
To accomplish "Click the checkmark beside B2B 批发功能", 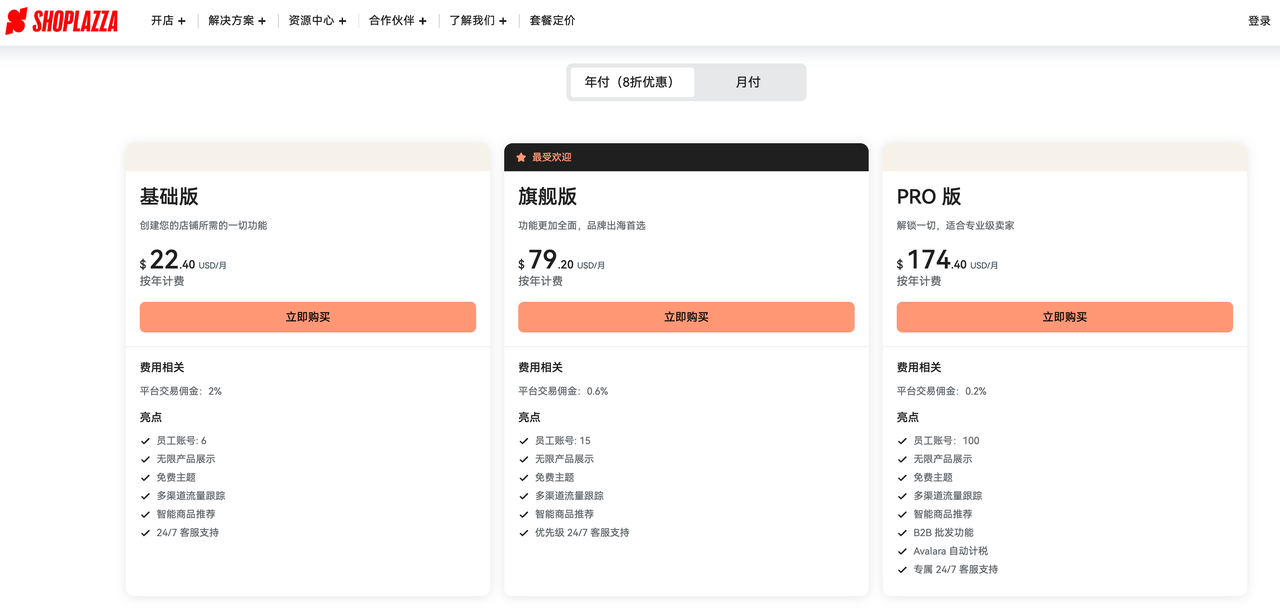I will (902, 532).
